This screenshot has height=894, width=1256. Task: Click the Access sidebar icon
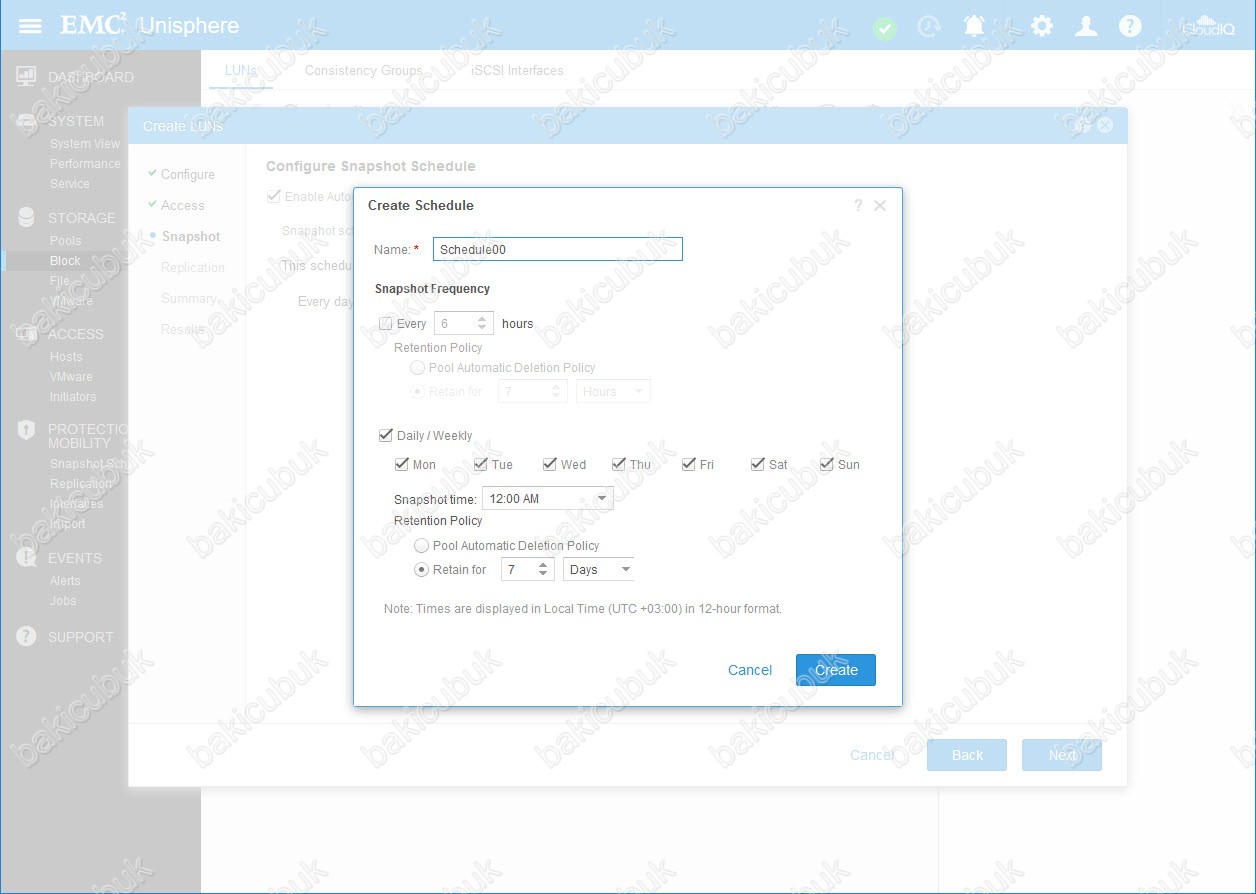pos(27,334)
